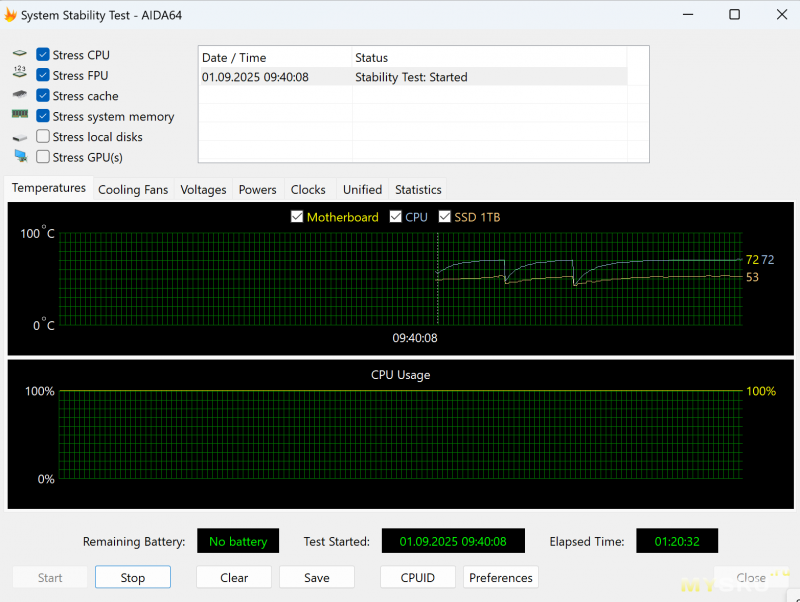Uncheck Stress cache checkbox
This screenshot has width=800, height=602.
click(x=43, y=95)
